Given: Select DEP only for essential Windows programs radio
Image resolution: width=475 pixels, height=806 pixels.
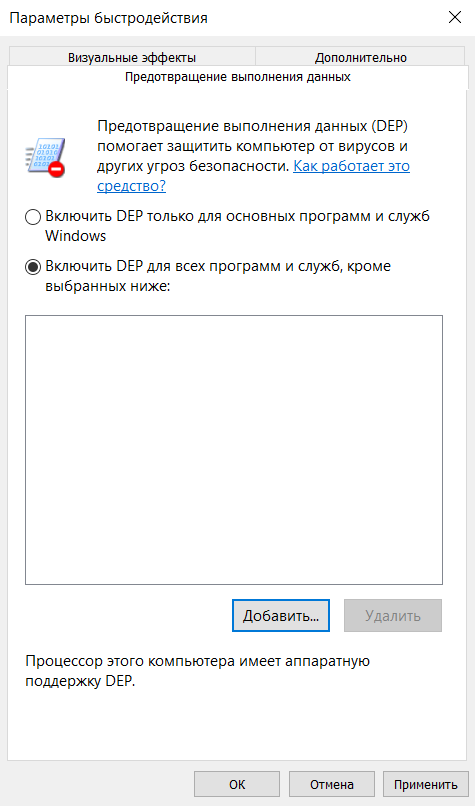Looking at the screenshot, I should 33,217.
